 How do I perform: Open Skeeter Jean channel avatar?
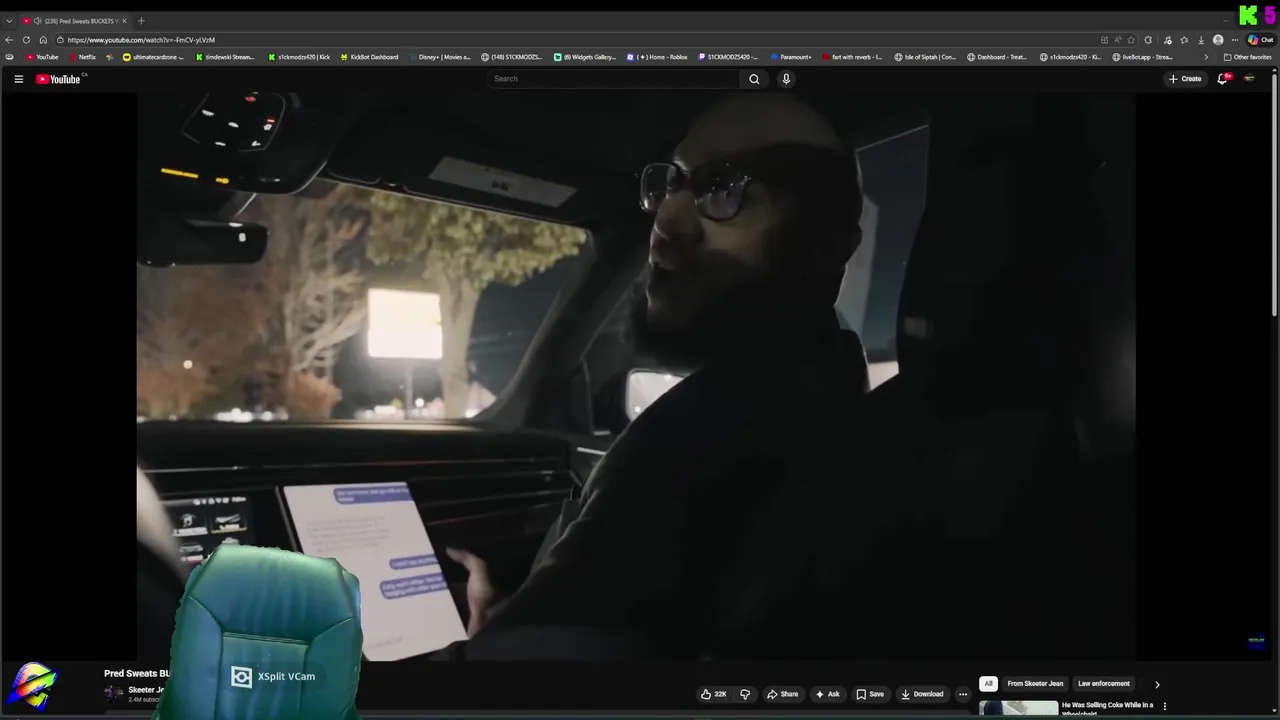tap(114, 693)
